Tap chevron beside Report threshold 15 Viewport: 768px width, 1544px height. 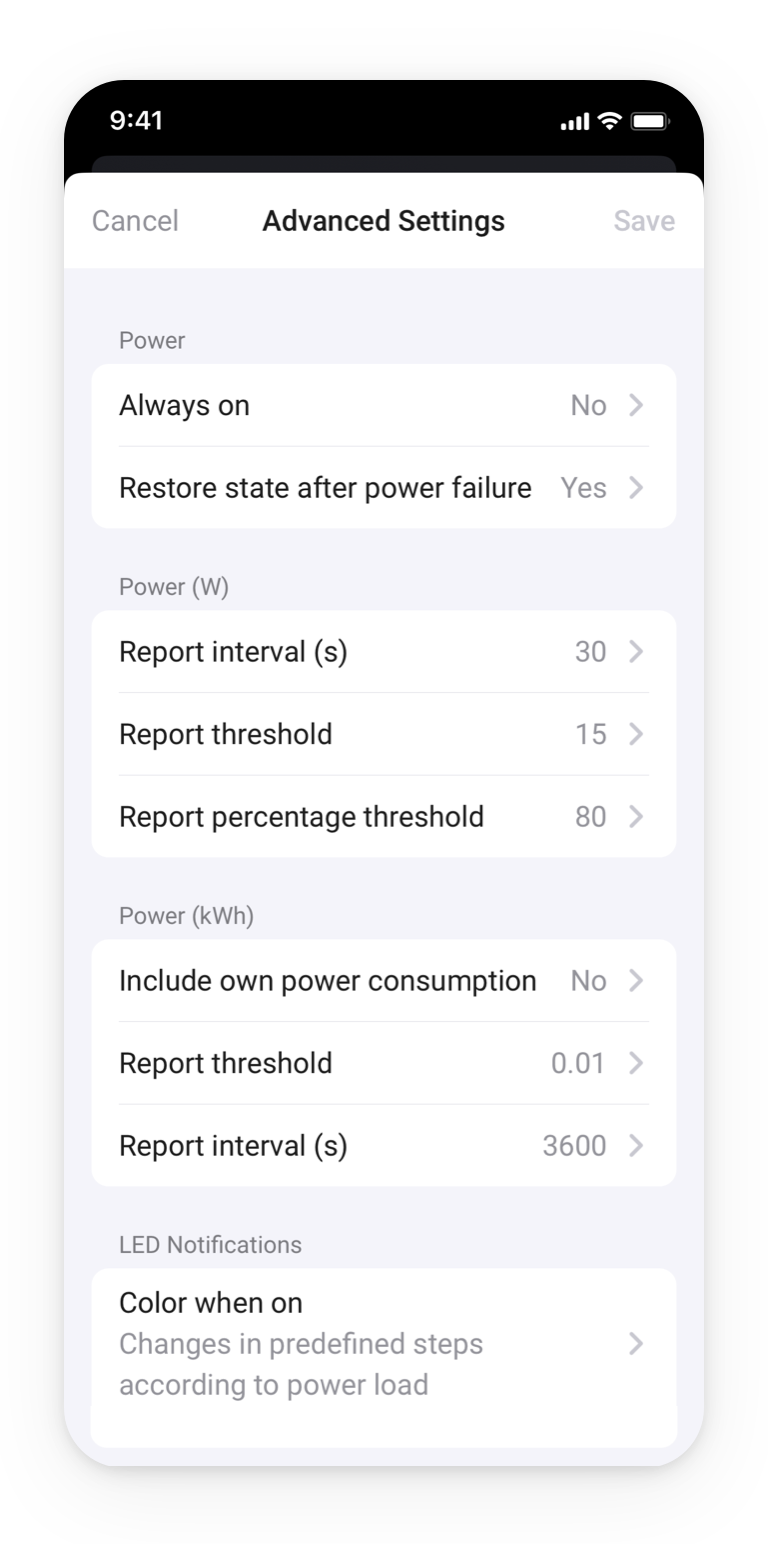[x=636, y=734]
